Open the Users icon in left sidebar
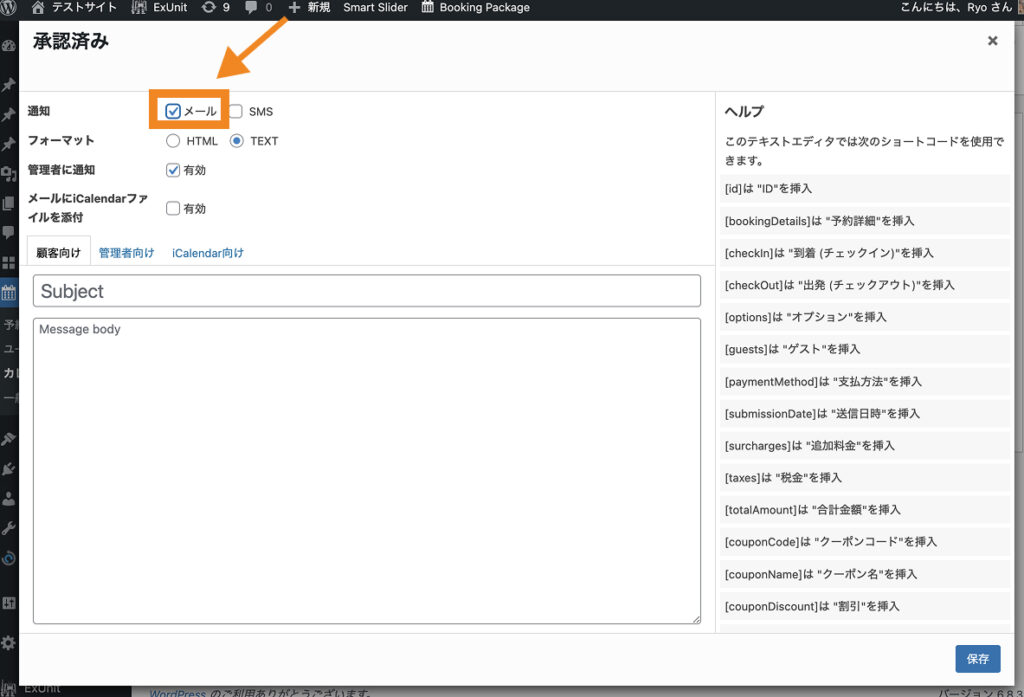 pyautogui.click(x=9, y=498)
